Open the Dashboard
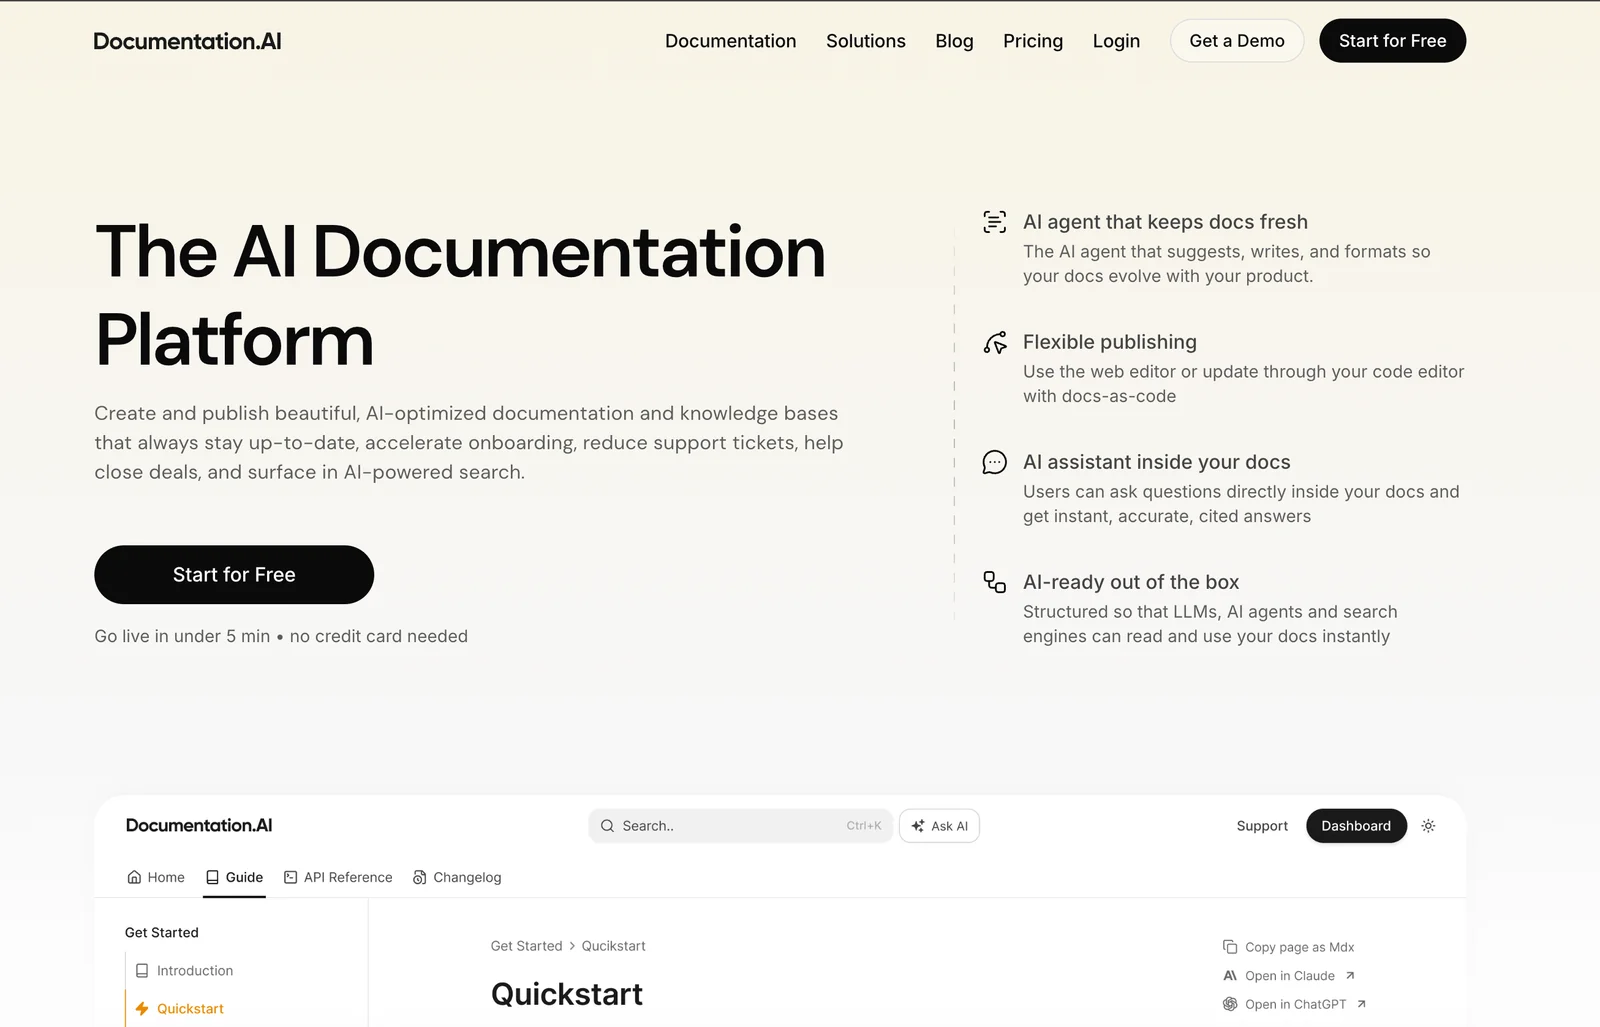Viewport: 1600px width, 1027px height. 1356,826
